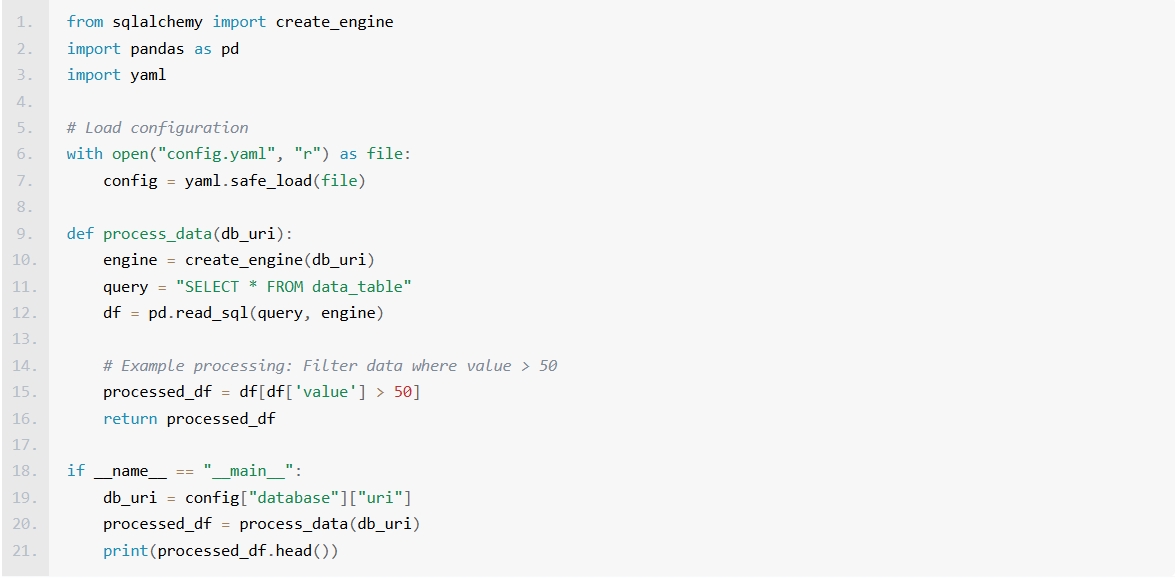Click process_data(db_uri) call on line 20
The height and width of the screenshot is (579, 1176).
[x=330, y=524]
